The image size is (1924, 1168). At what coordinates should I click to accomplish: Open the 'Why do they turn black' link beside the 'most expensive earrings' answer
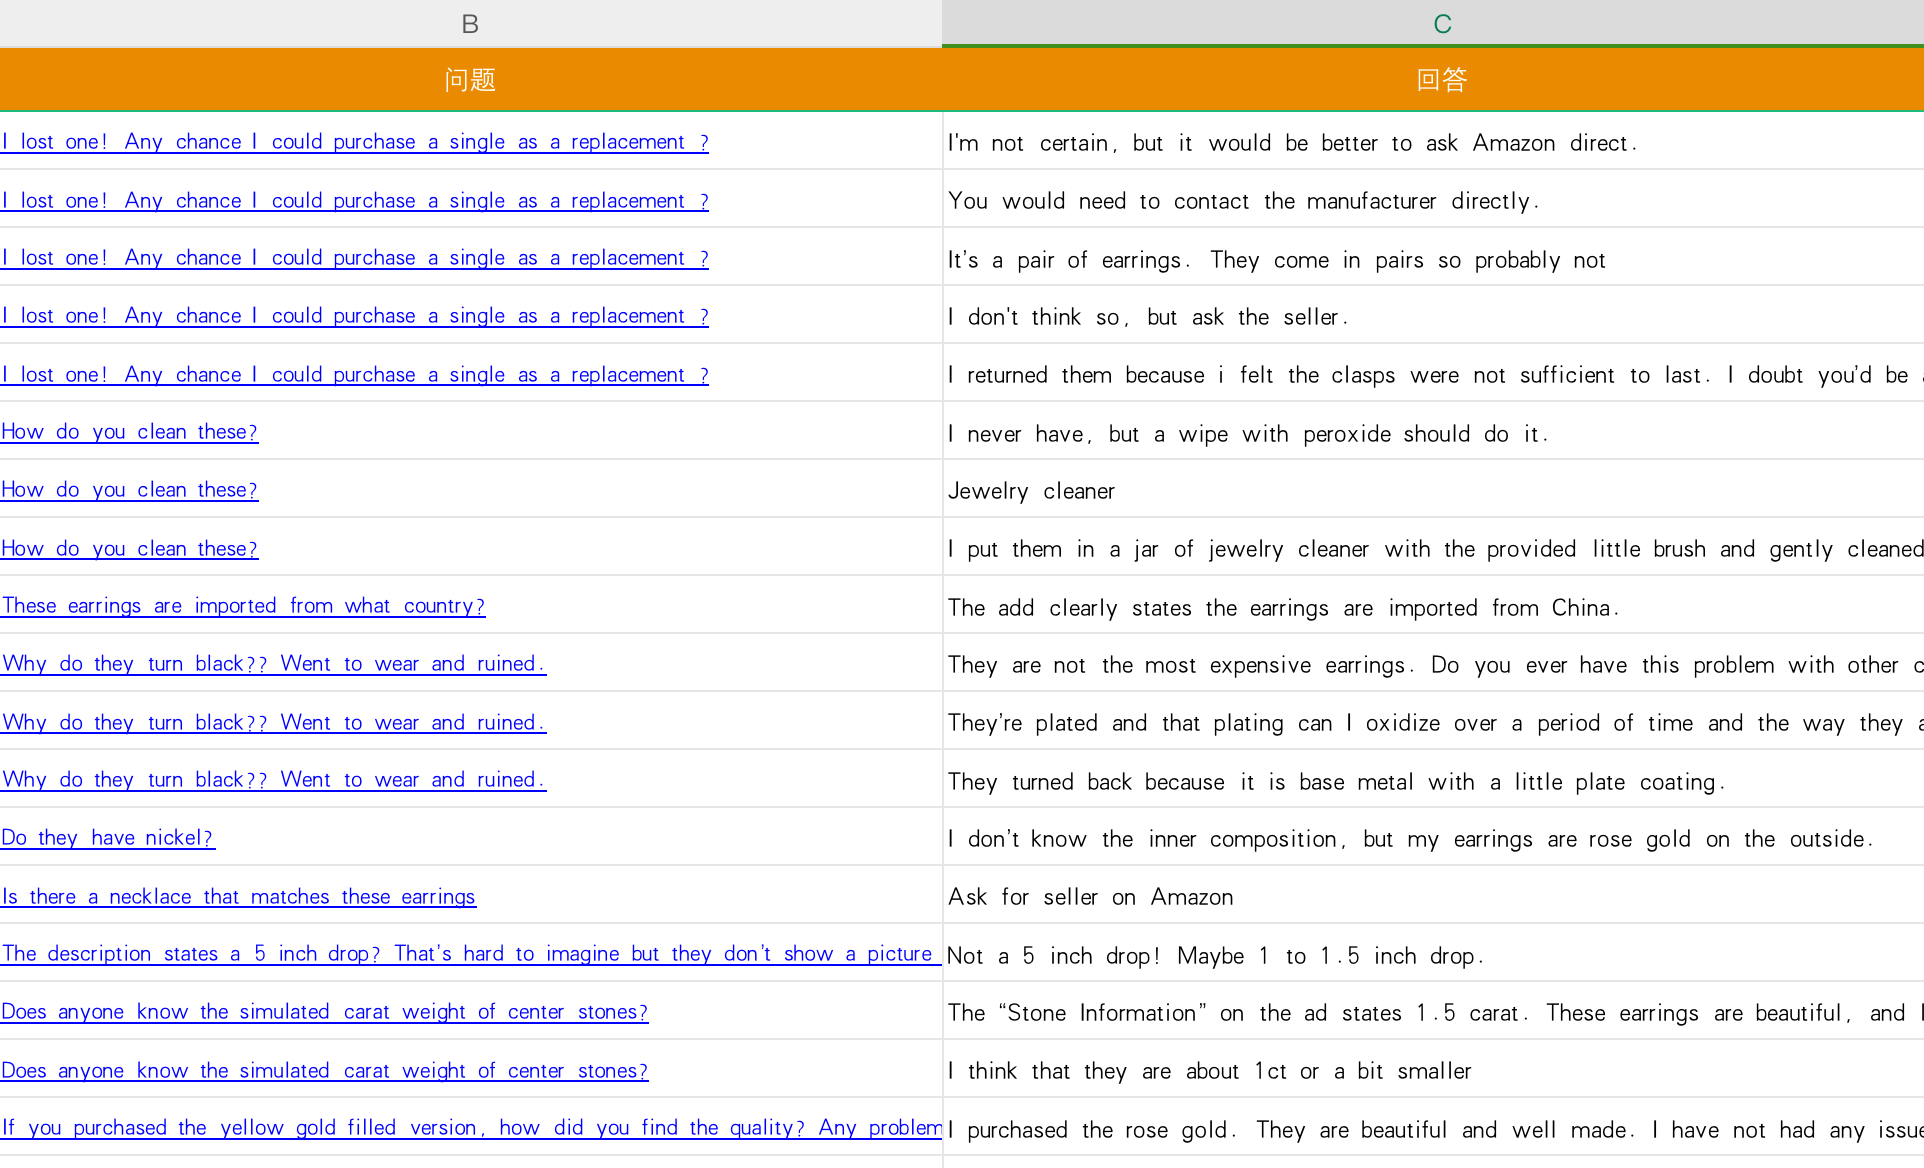[274, 664]
